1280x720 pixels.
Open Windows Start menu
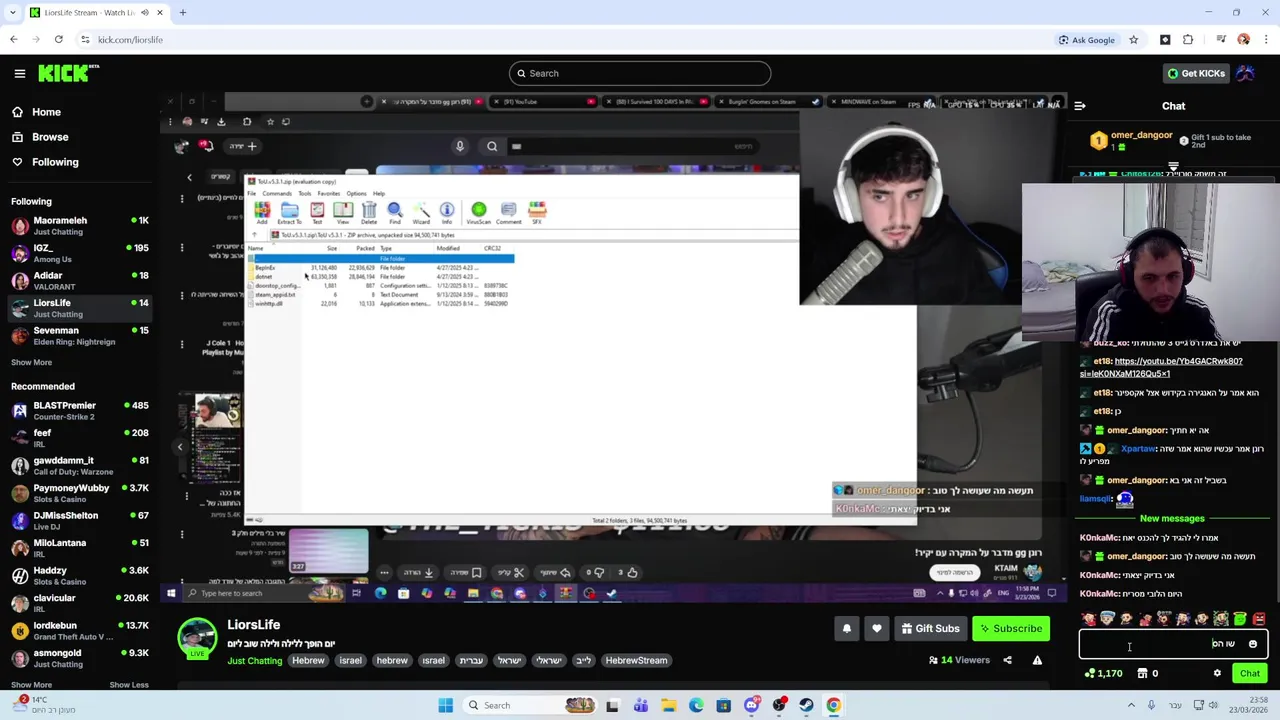(x=446, y=705)
